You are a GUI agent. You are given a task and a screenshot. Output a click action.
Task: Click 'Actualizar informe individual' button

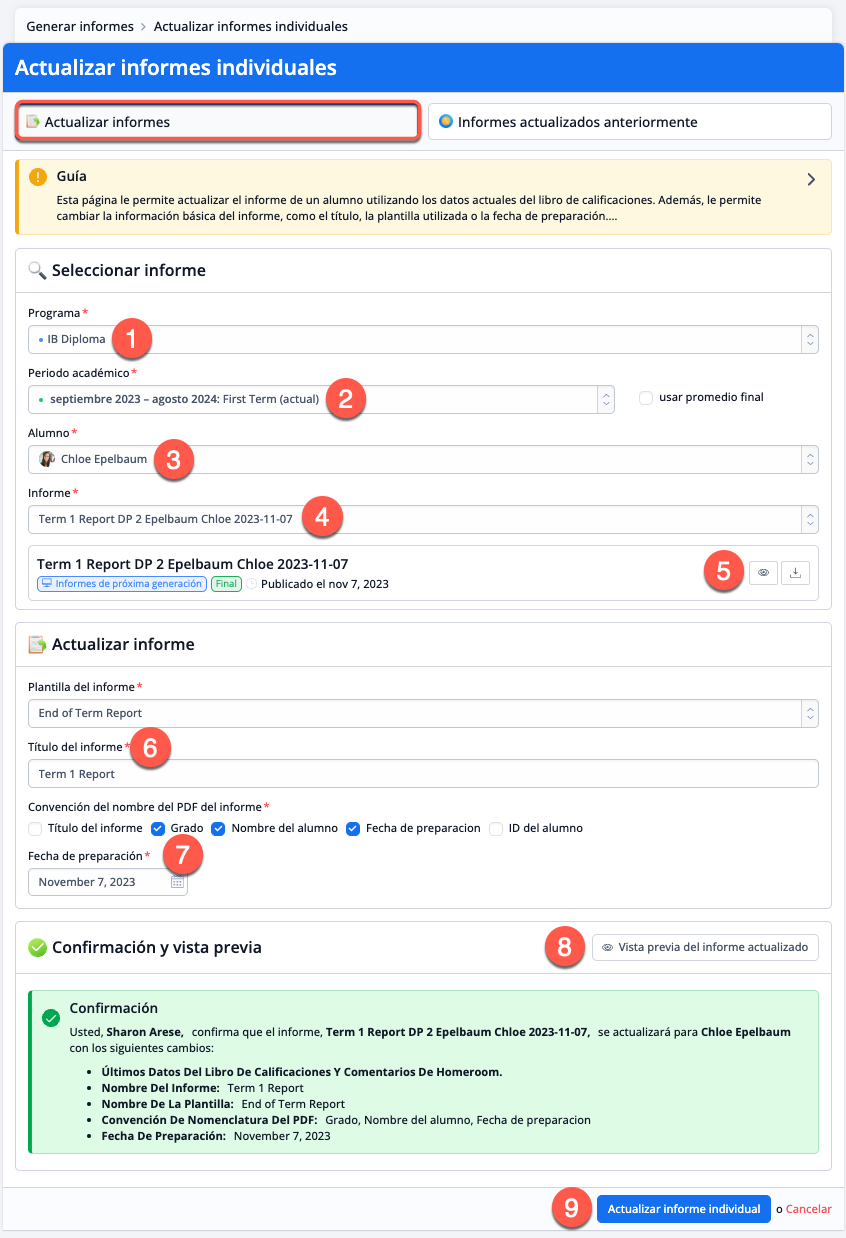[684, 1209]
